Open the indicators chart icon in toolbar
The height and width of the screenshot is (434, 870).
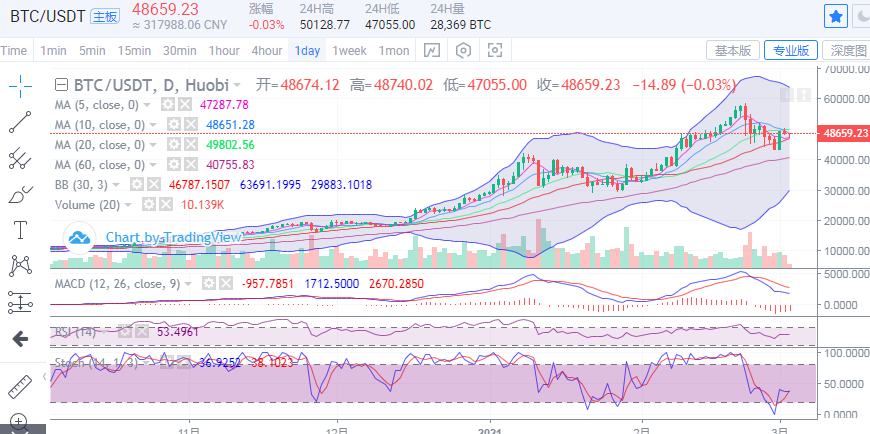click(x=432, y=51)
